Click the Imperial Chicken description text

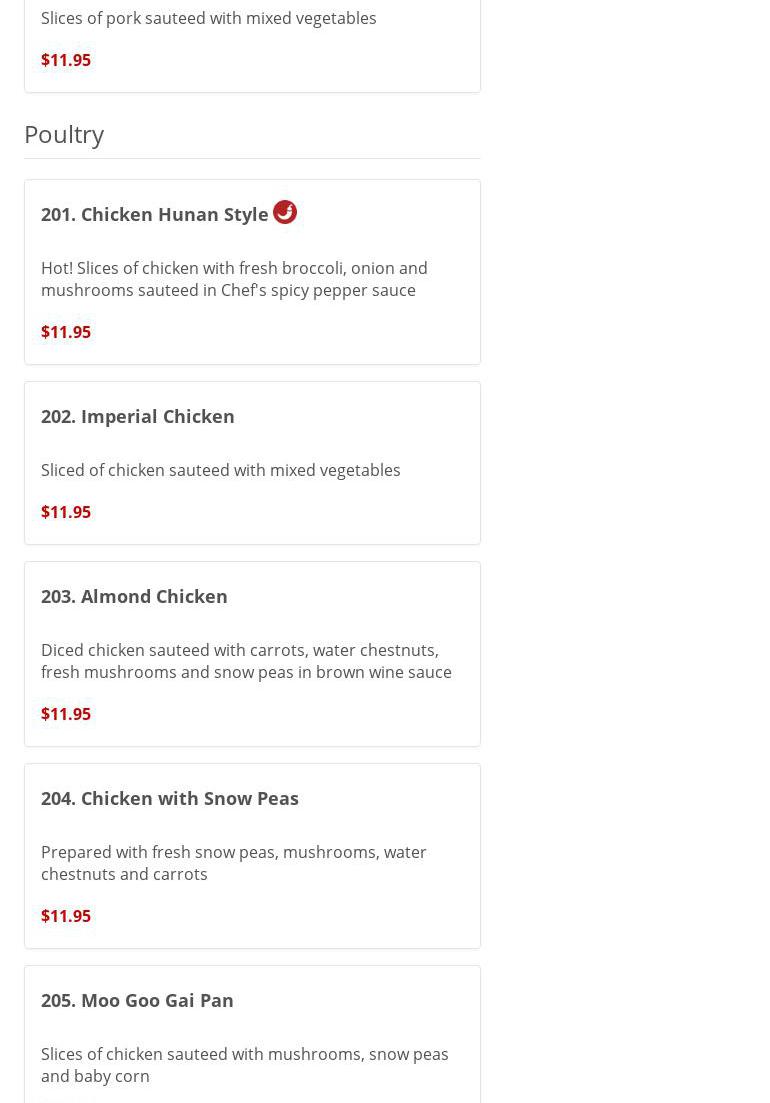221,470
